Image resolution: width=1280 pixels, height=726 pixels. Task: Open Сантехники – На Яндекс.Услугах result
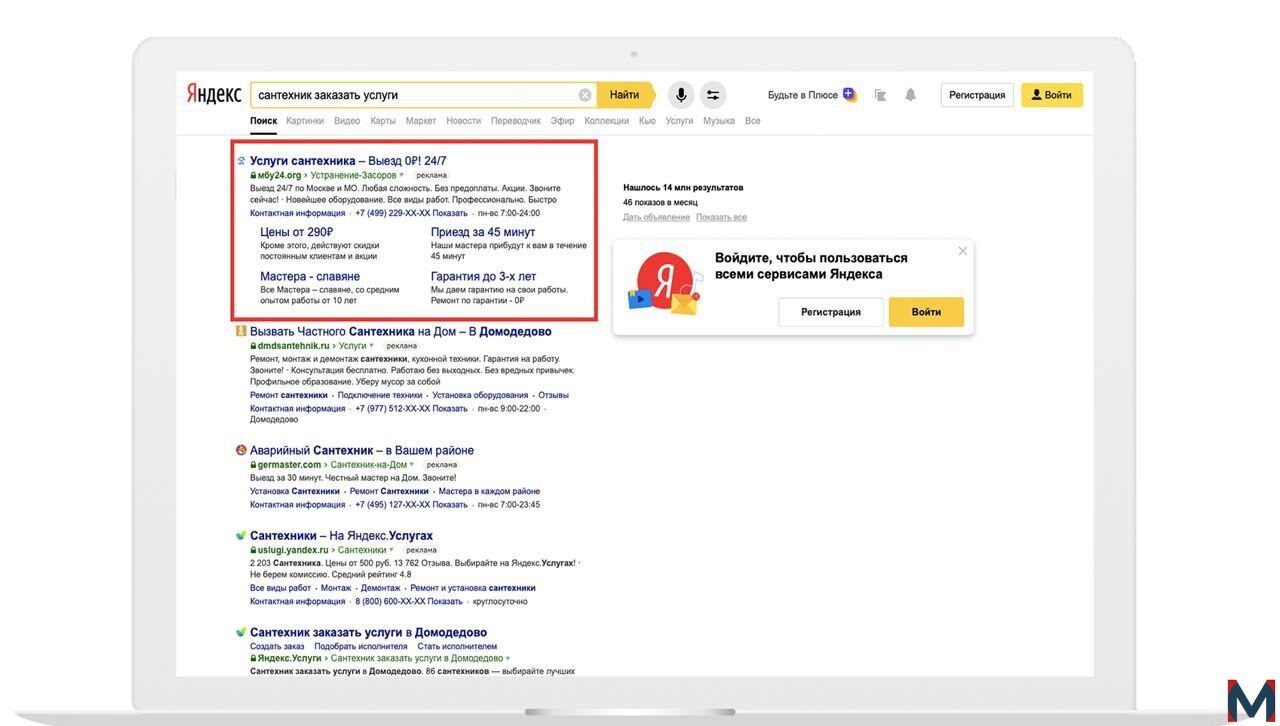tap(341, 535)
